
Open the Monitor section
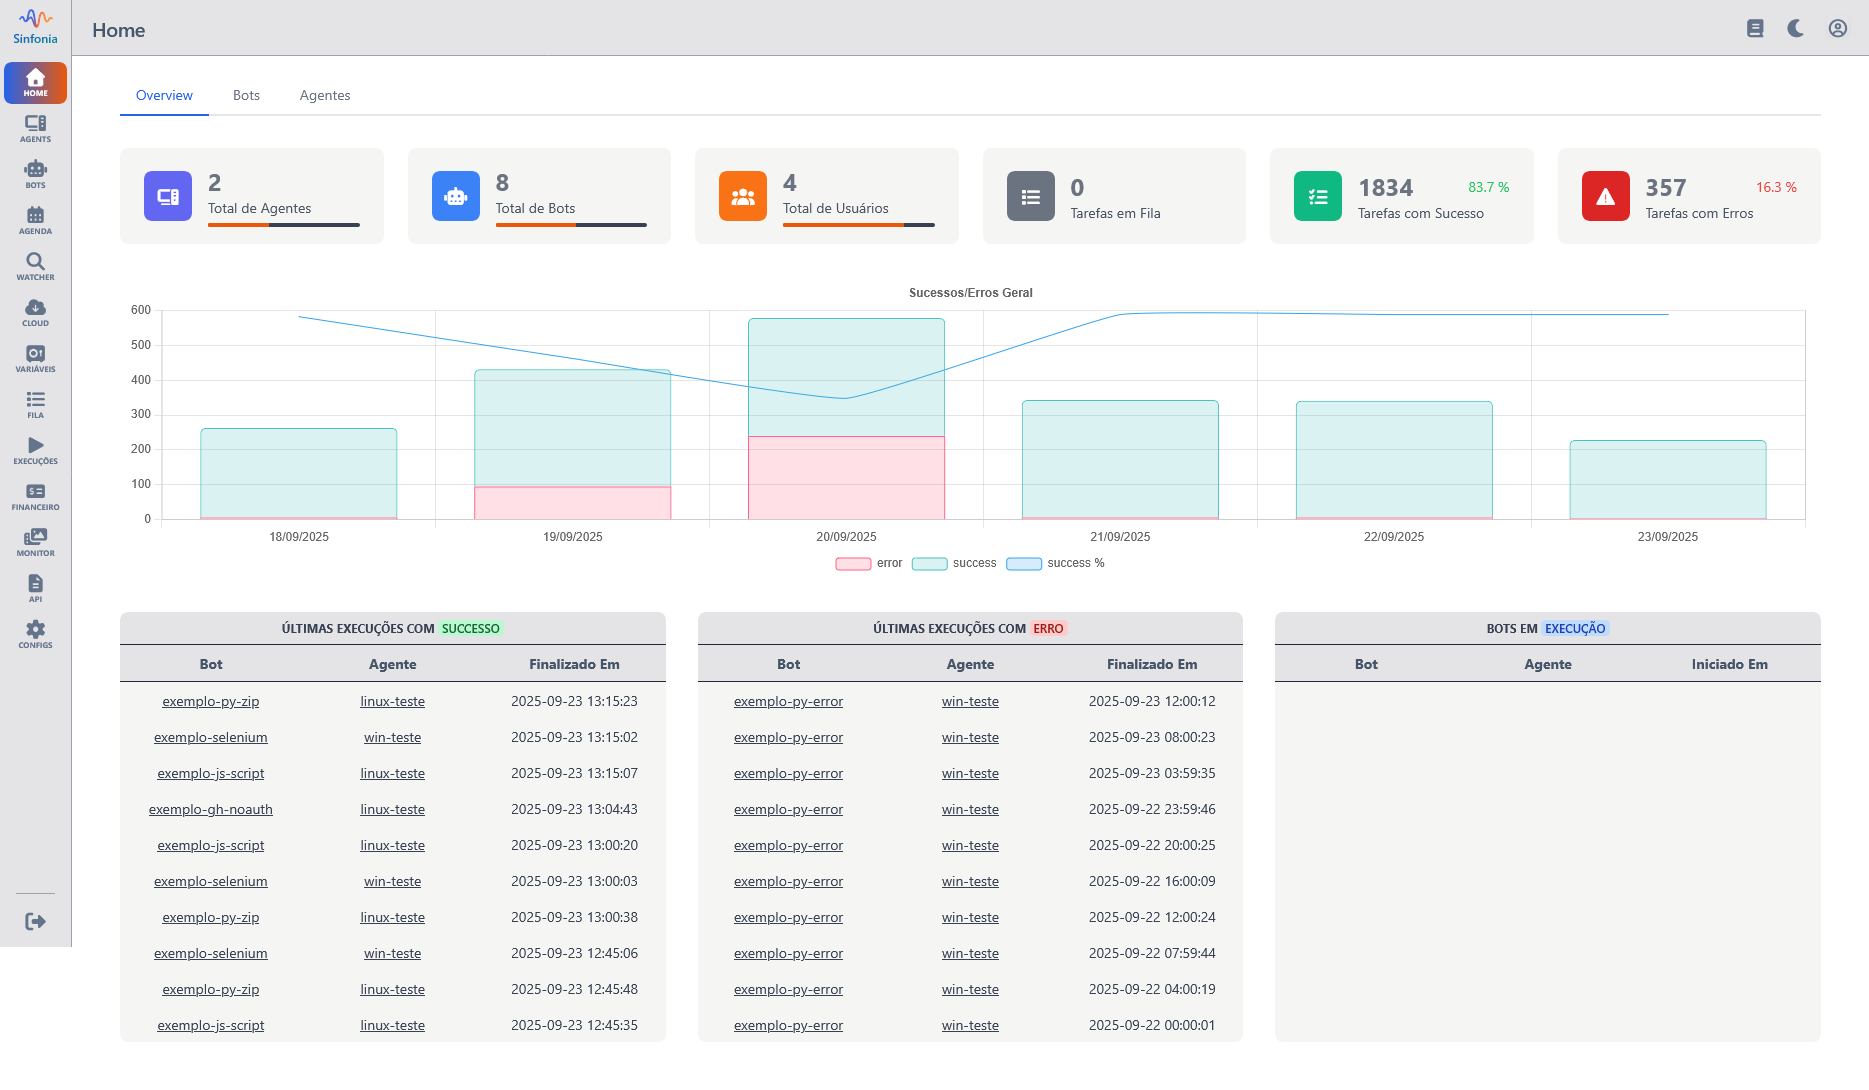pos(35,541)
